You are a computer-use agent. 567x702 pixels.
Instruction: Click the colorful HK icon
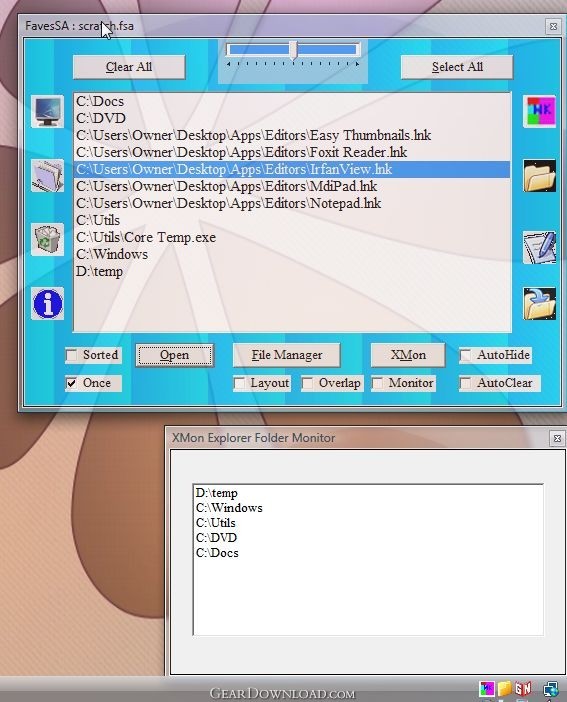point(539,111)
